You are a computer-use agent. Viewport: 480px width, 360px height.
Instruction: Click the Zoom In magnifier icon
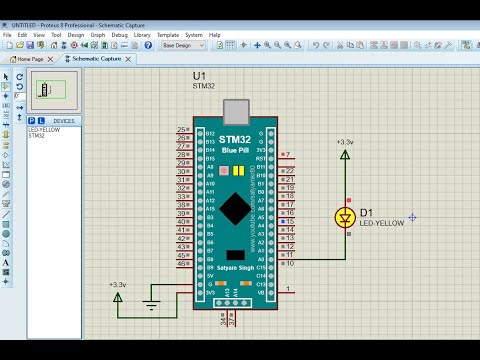coord(267,45)
